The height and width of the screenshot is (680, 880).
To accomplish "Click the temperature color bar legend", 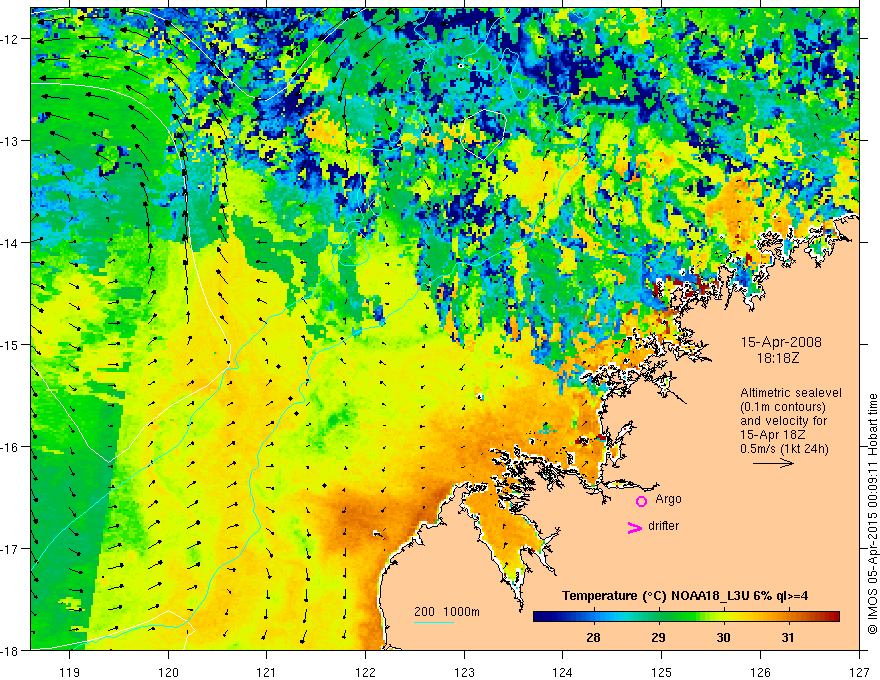I will (x=686, y=617).
